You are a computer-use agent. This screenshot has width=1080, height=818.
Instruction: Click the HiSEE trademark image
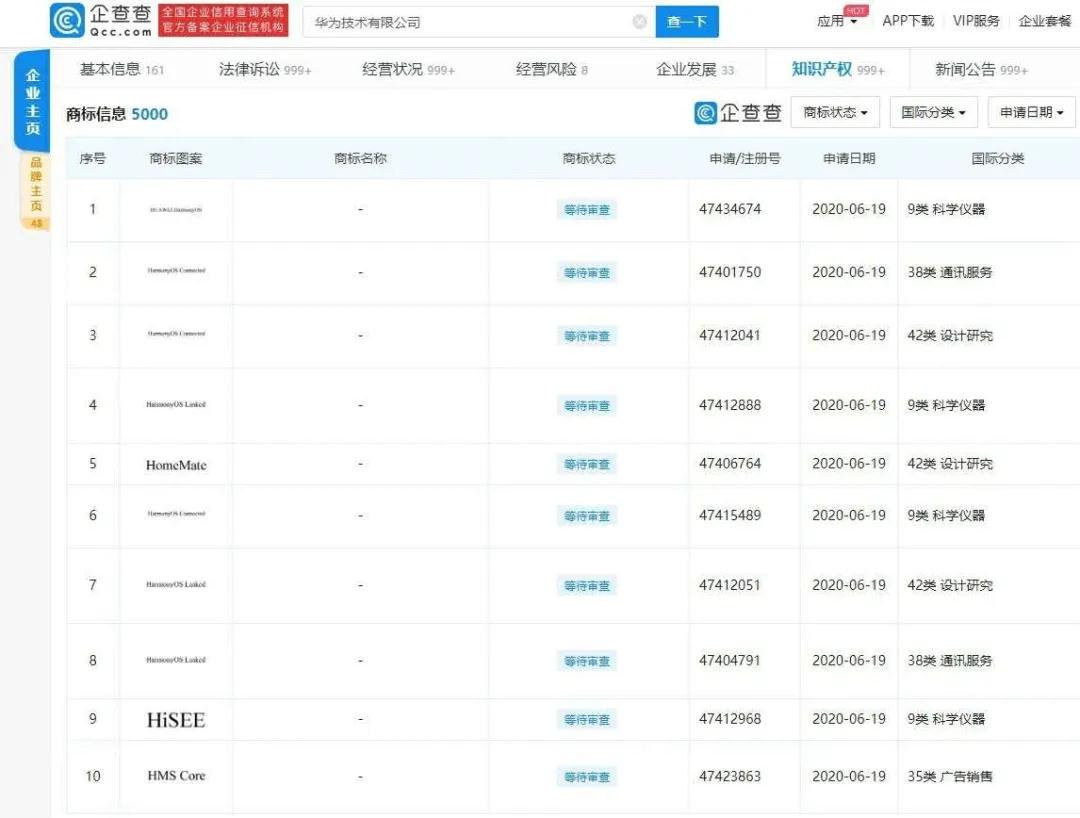[176, 720]
